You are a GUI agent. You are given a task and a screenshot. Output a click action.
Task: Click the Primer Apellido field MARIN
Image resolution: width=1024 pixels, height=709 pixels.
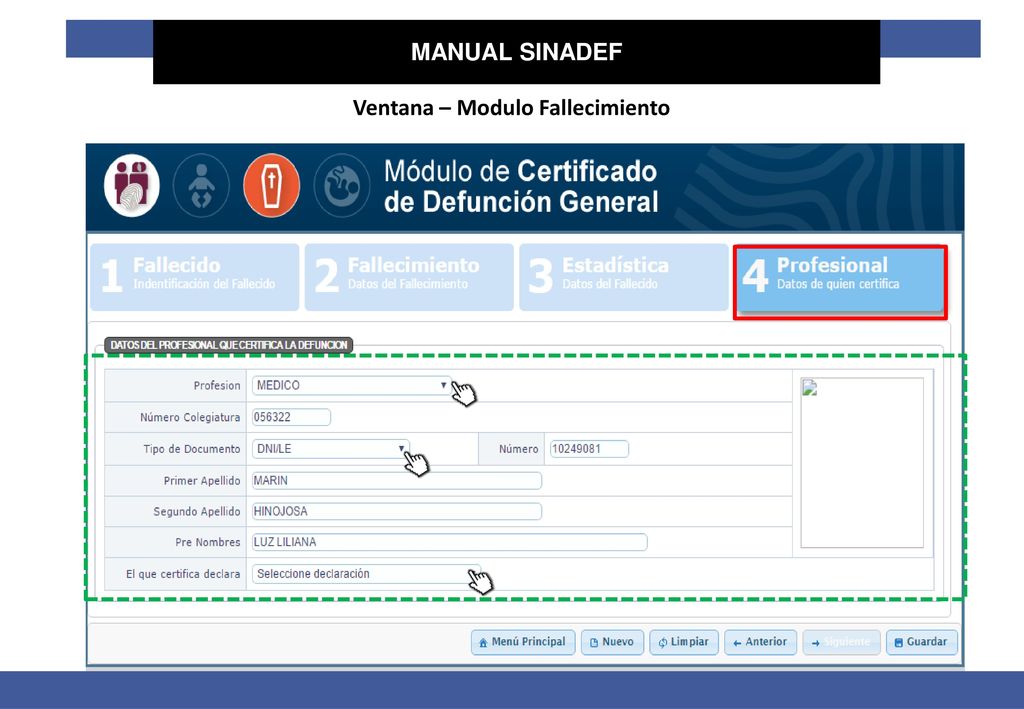[396, 481]
